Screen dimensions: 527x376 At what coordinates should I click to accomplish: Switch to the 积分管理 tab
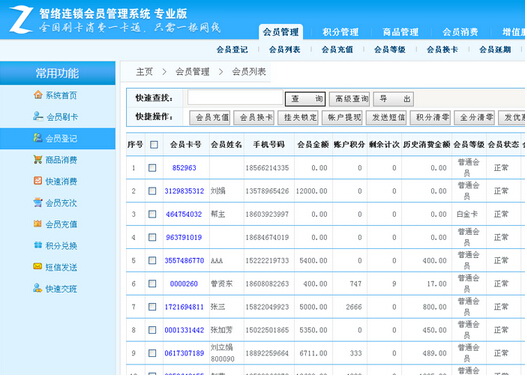(x=340, y=32)
